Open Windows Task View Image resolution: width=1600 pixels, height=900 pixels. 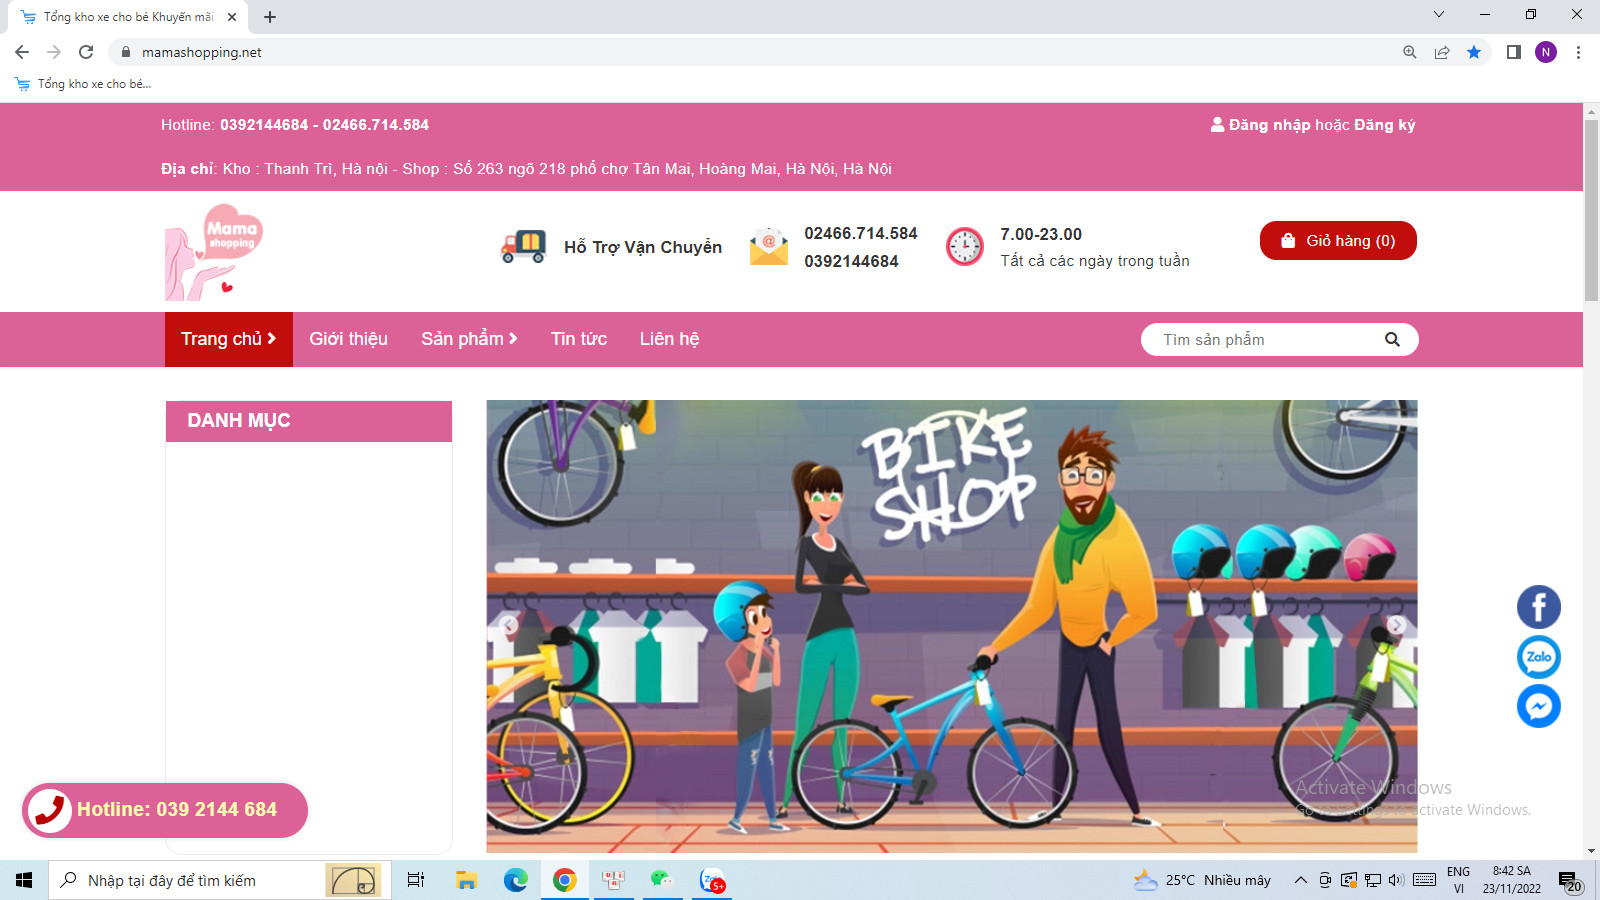(416, 880)
